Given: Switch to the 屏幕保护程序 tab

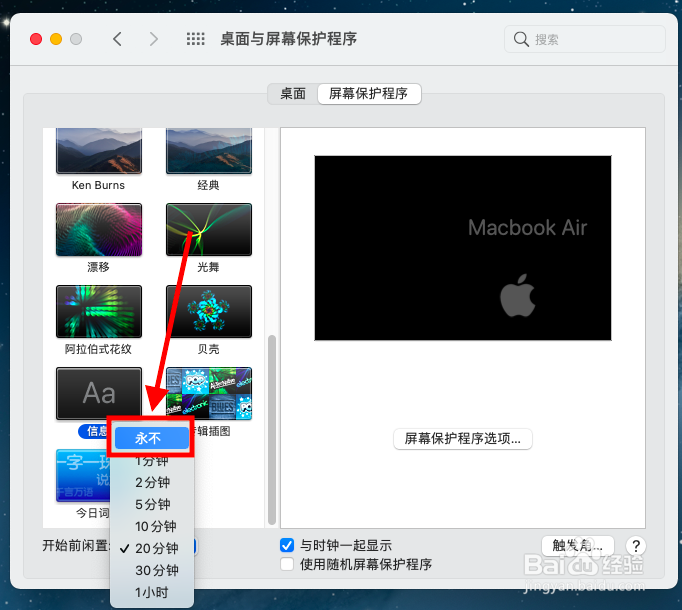Looking at the screenshot, I should coord(369,94).
